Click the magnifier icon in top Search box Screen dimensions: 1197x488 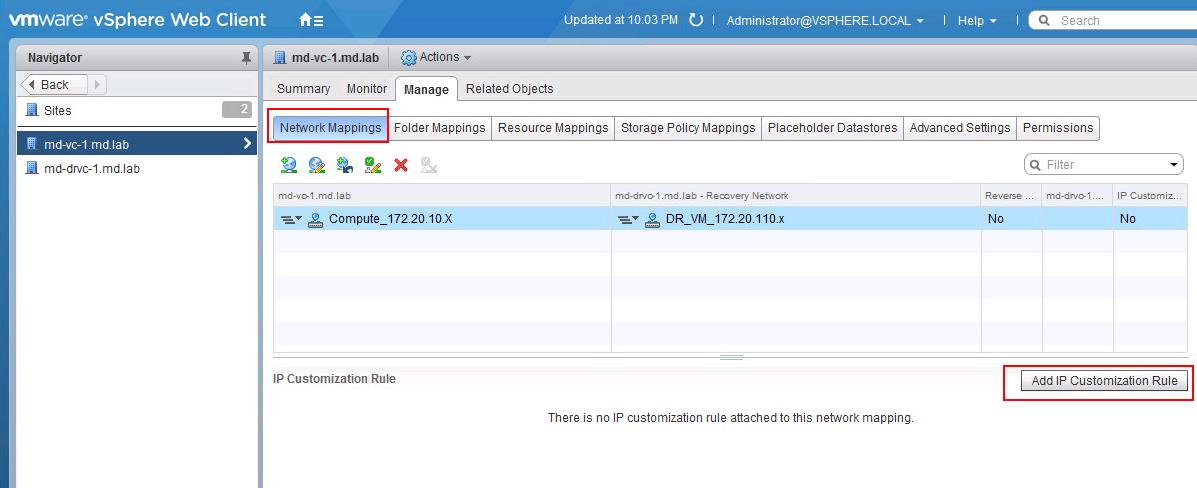pyautogui.click(x=1044, y=21)
